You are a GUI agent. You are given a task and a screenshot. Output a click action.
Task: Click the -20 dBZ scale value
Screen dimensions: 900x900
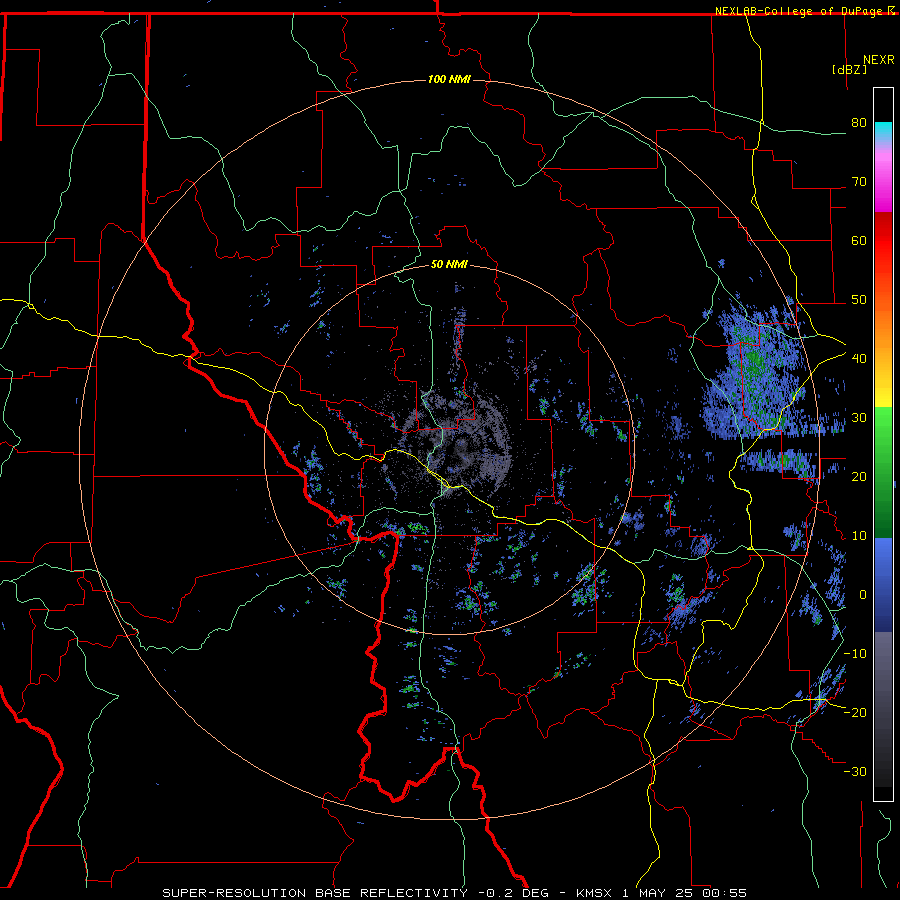point(855,713)
